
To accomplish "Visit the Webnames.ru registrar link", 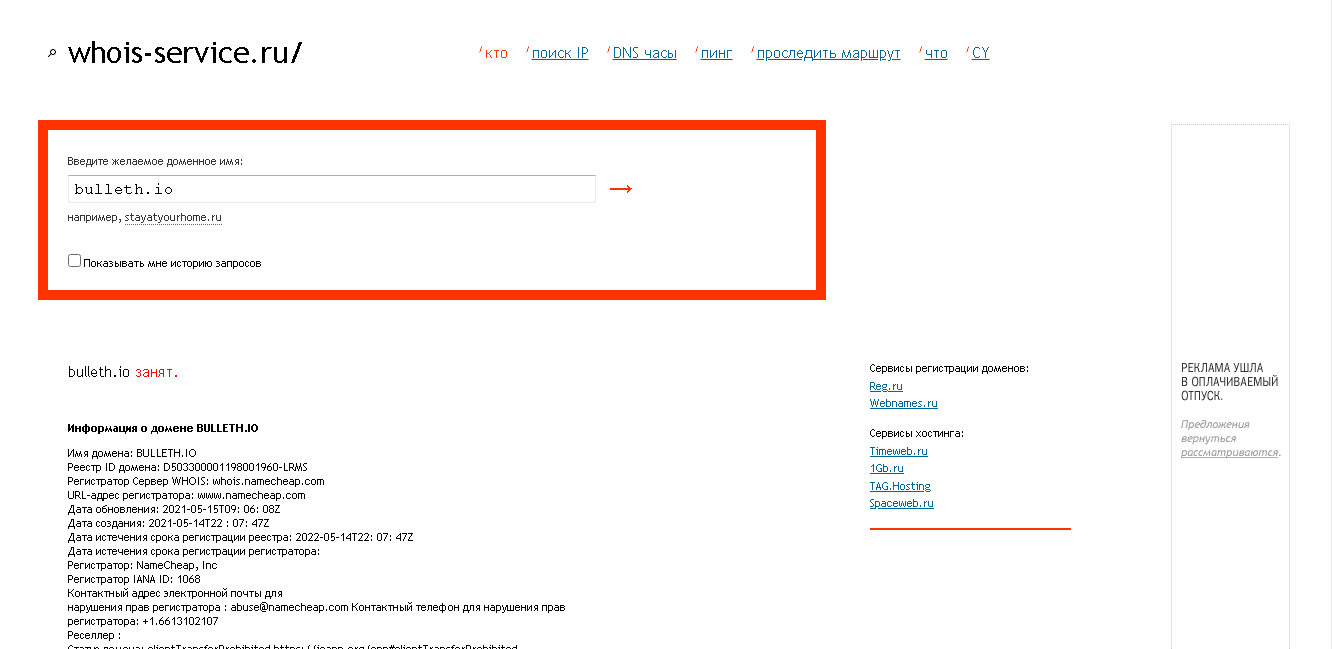I will [x=903, y=403].
